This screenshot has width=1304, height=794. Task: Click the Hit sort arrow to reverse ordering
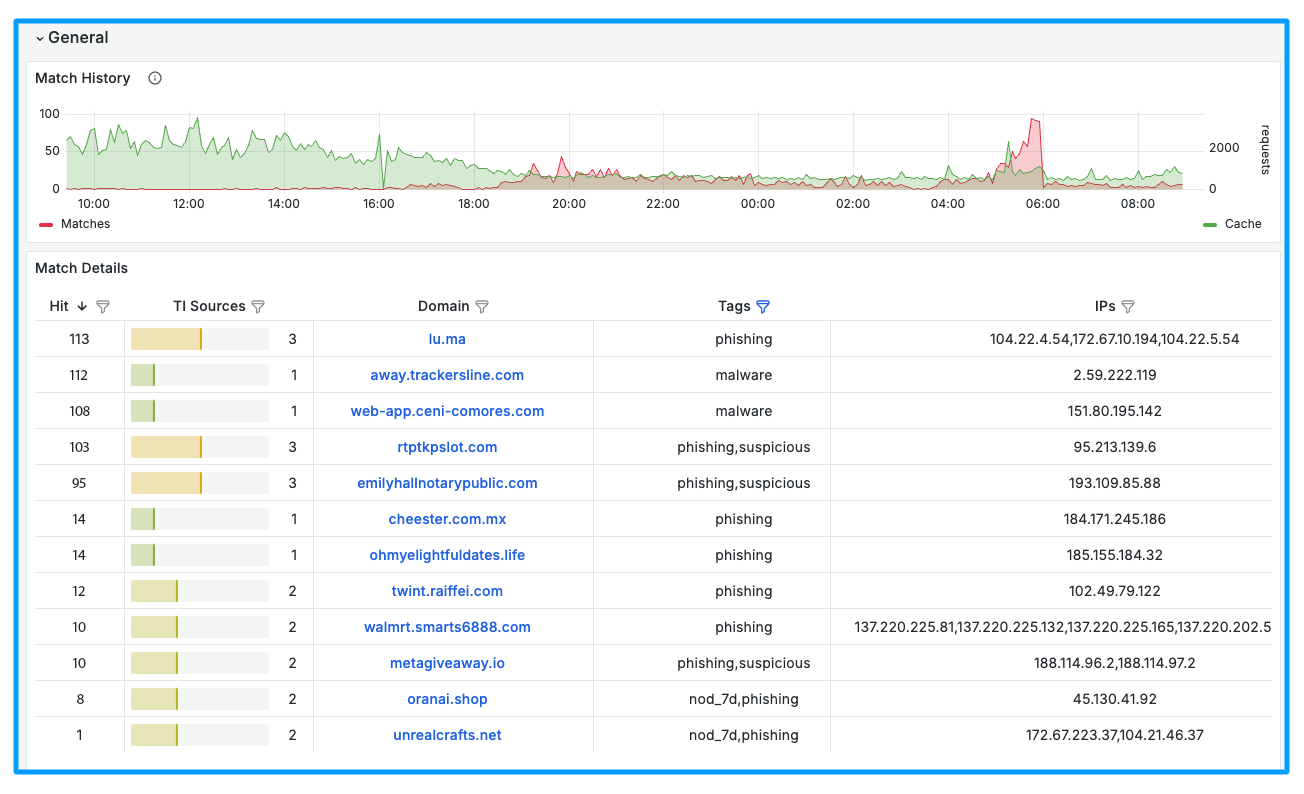(x=83, y=307)
